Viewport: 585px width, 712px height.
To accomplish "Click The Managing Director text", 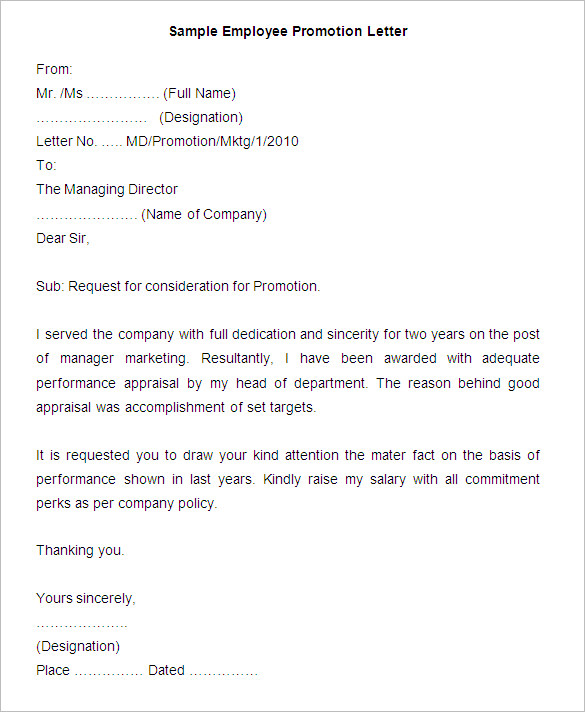I will point(107,189).
